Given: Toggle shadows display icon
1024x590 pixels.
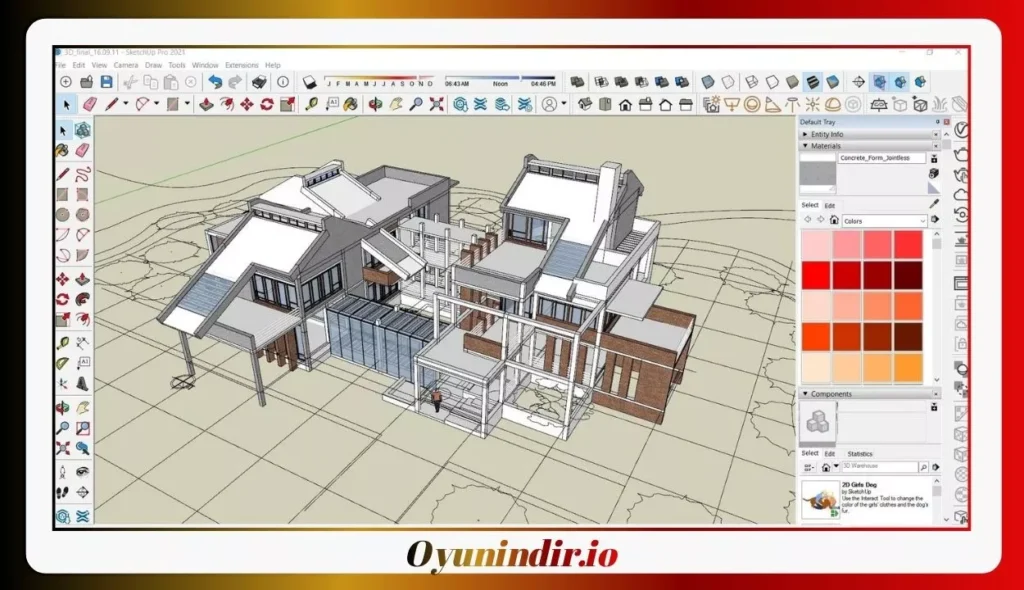Looking at the screenshot, I should click(310, 82).
